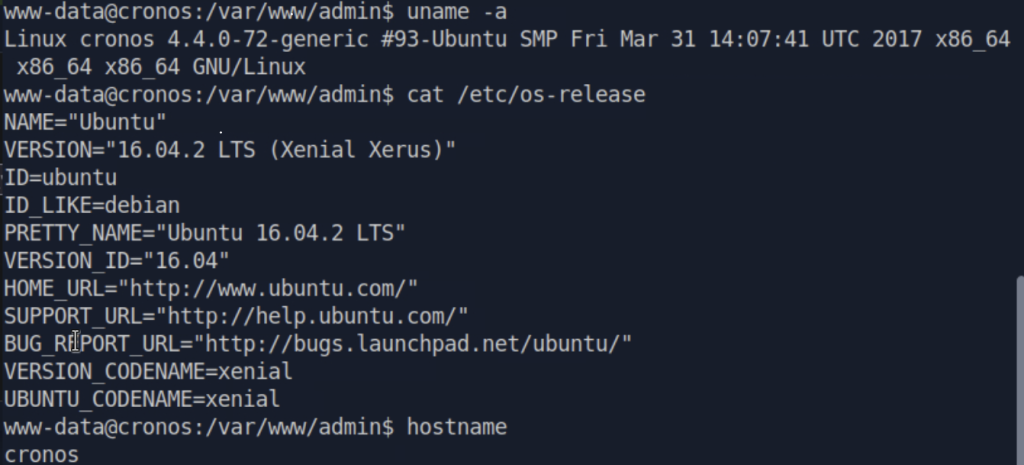Click the VERSION_CODENAME=xenial line
Image resolution: width=1024 pixels, height=465 pixels.
point(148,372)
